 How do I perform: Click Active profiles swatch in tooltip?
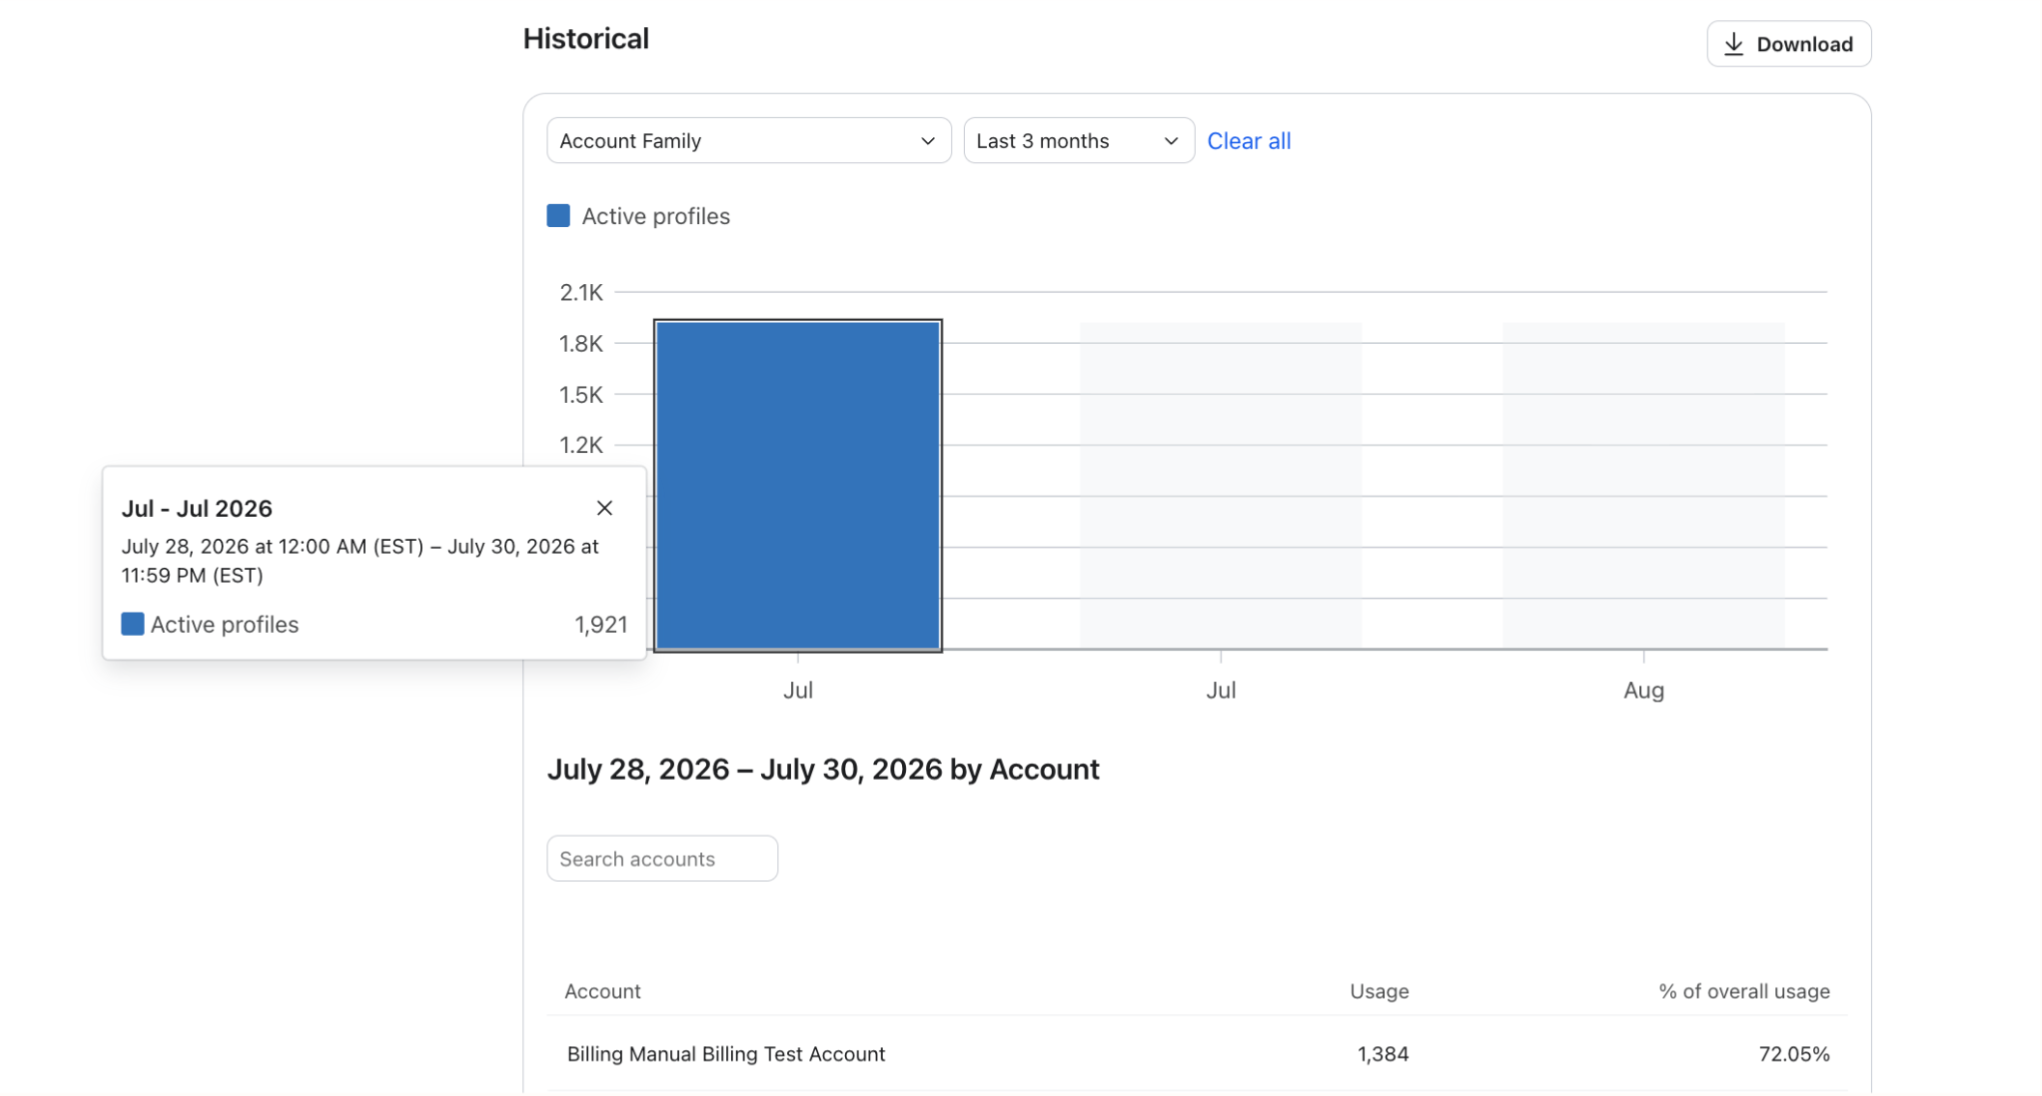click(132, 624)
